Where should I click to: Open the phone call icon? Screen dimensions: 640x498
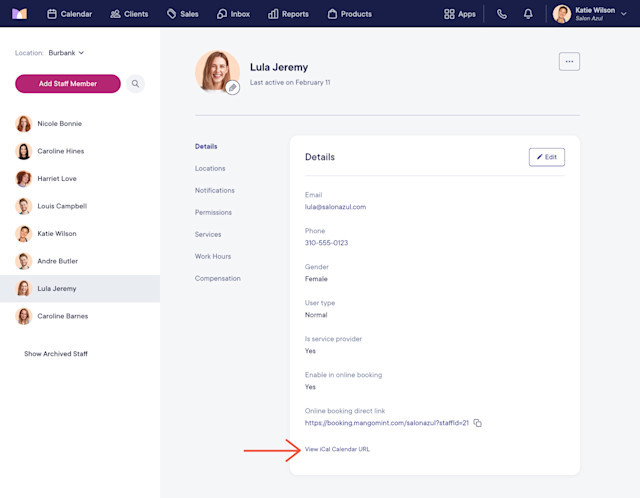[x=502, y=14]
